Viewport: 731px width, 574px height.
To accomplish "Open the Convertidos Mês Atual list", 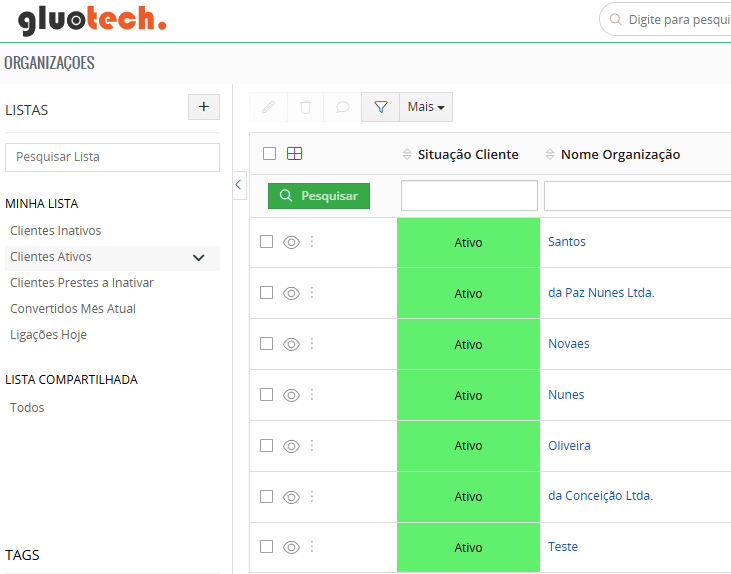I will point(73,309).
